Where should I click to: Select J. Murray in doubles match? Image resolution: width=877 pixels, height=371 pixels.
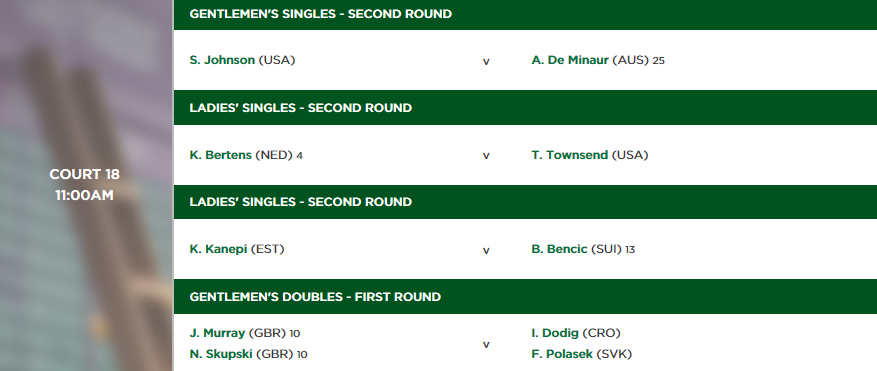coord(217,333)
